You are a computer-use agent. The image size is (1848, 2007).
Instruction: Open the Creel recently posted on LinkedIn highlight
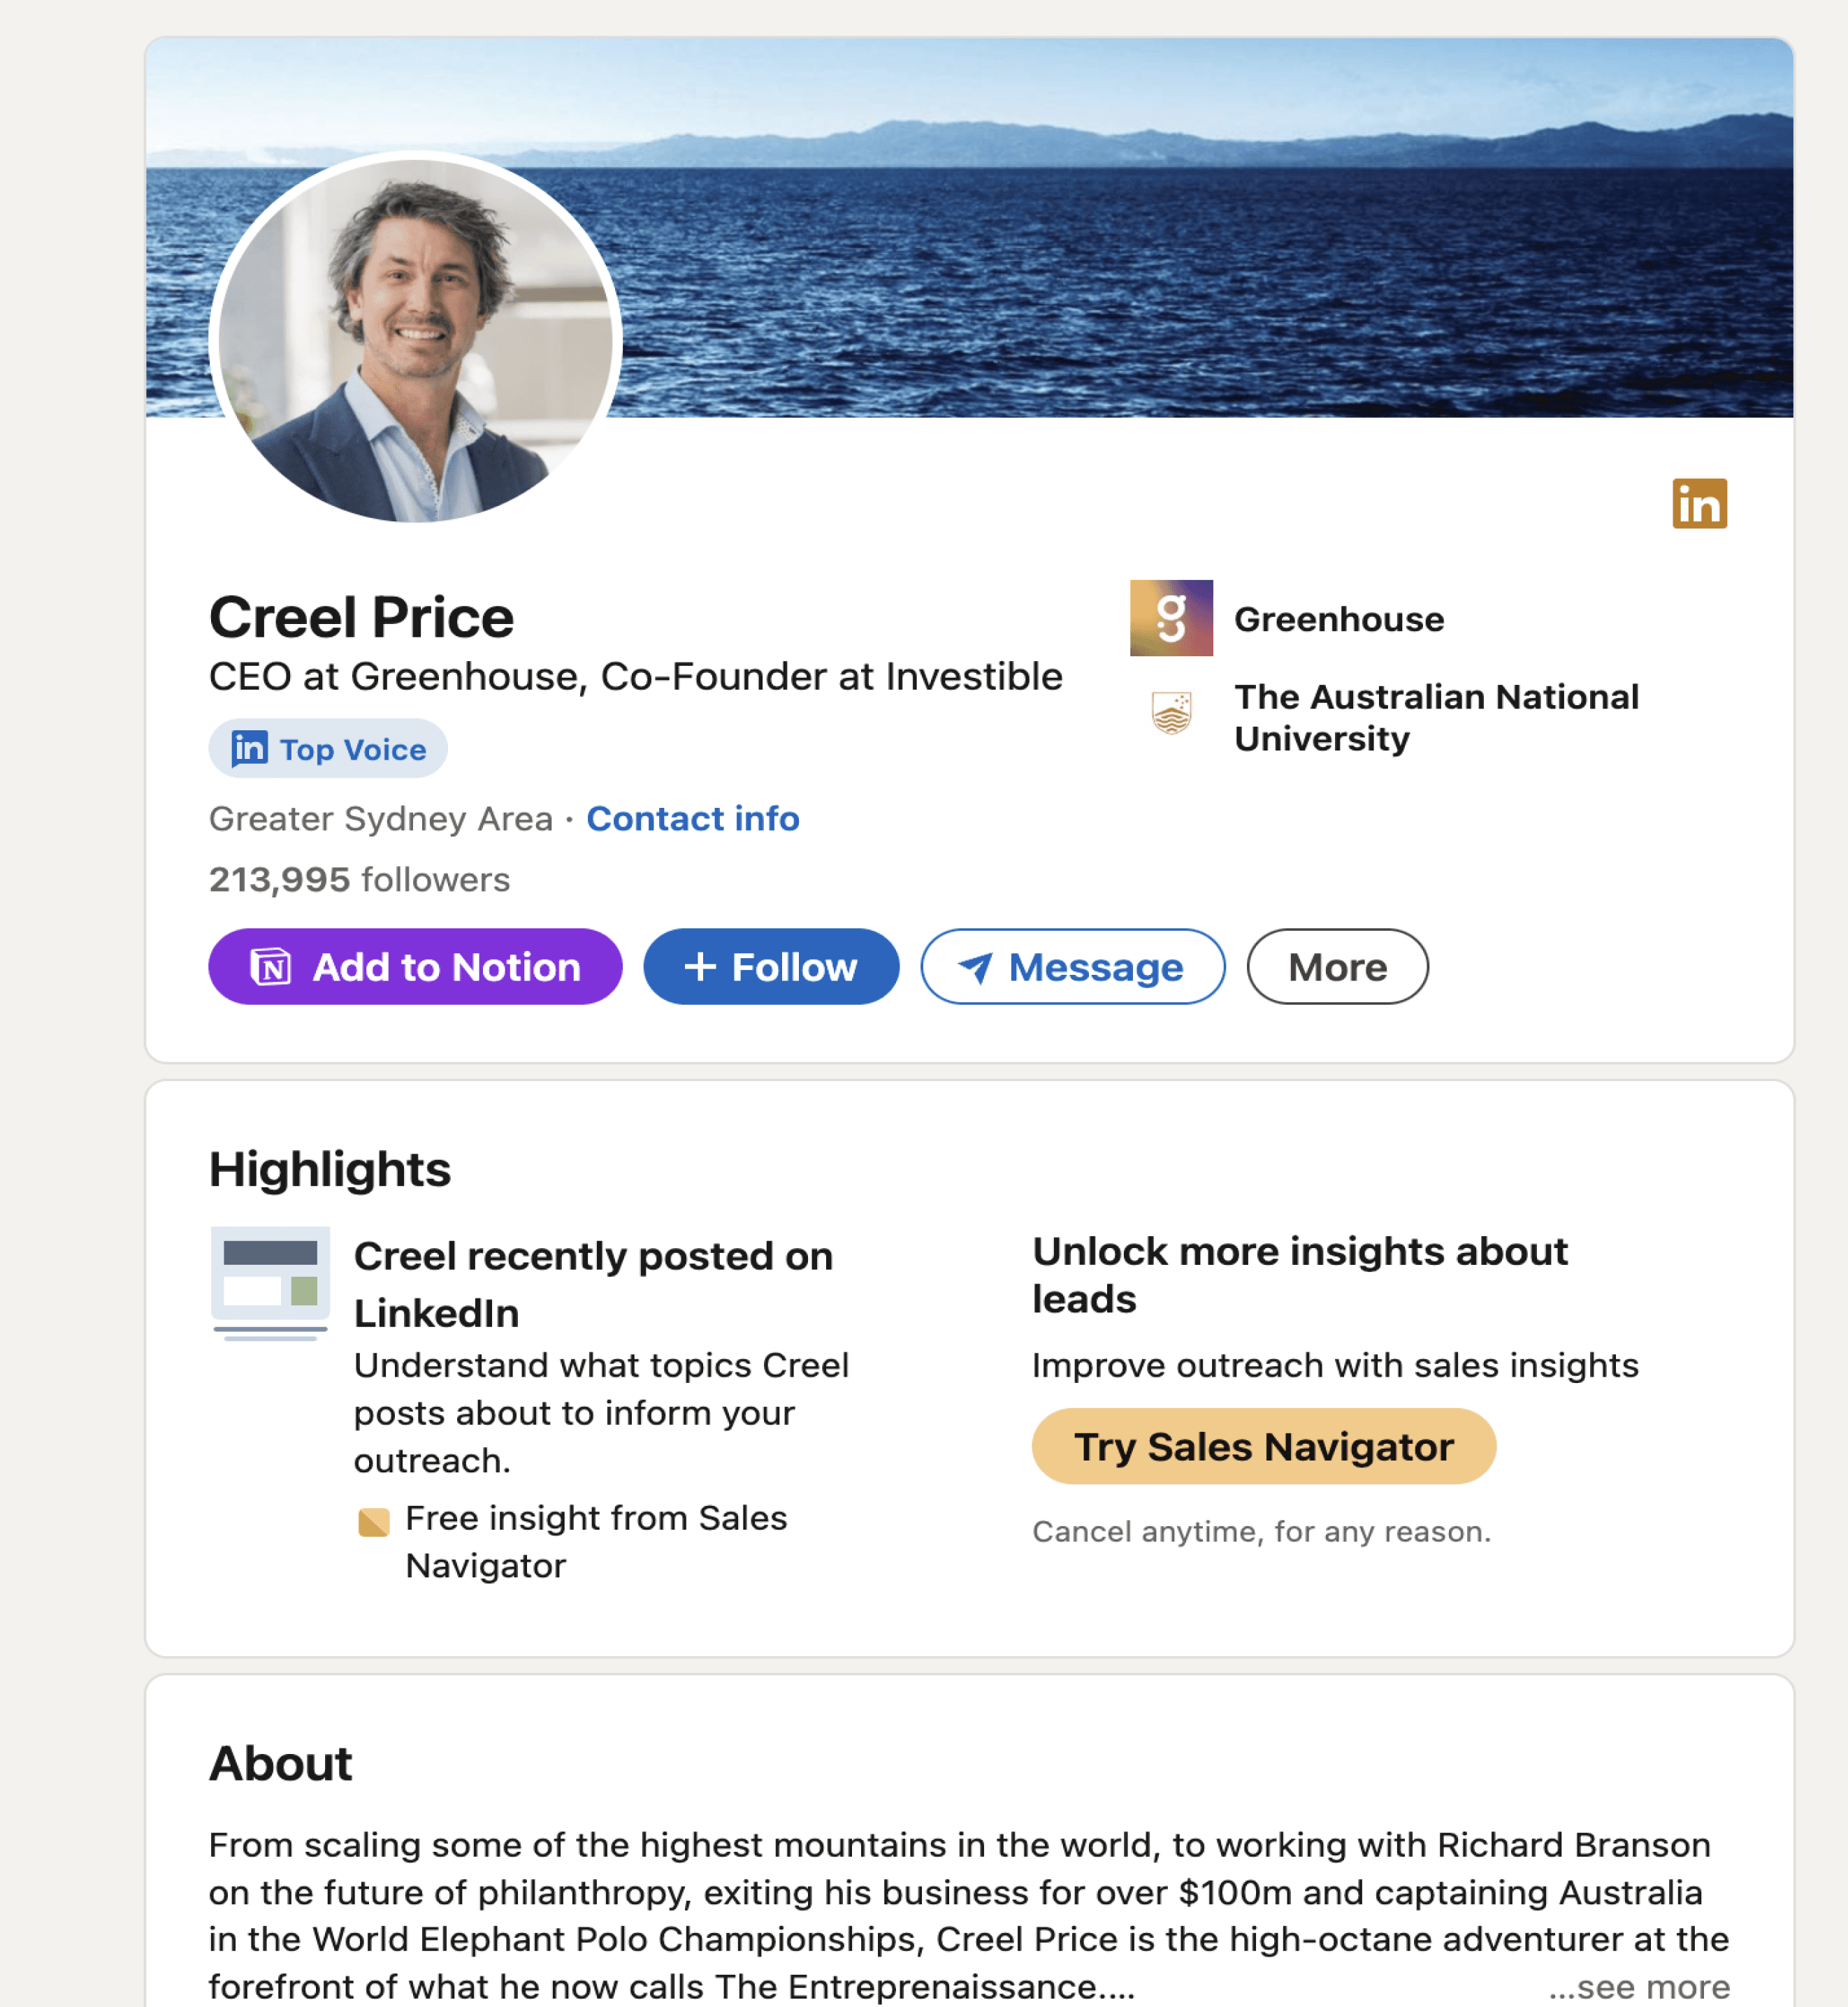click(593, 1284)
